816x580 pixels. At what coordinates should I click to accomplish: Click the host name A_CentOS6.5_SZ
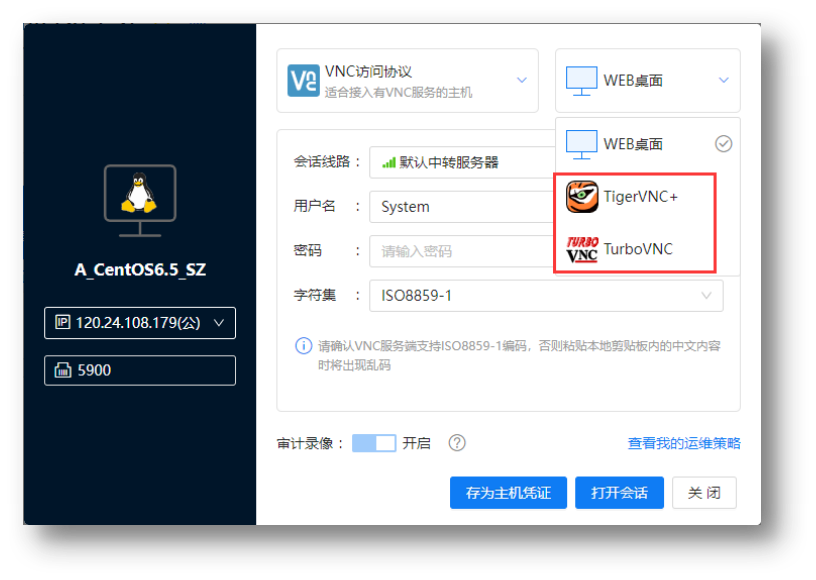(140, 270)
